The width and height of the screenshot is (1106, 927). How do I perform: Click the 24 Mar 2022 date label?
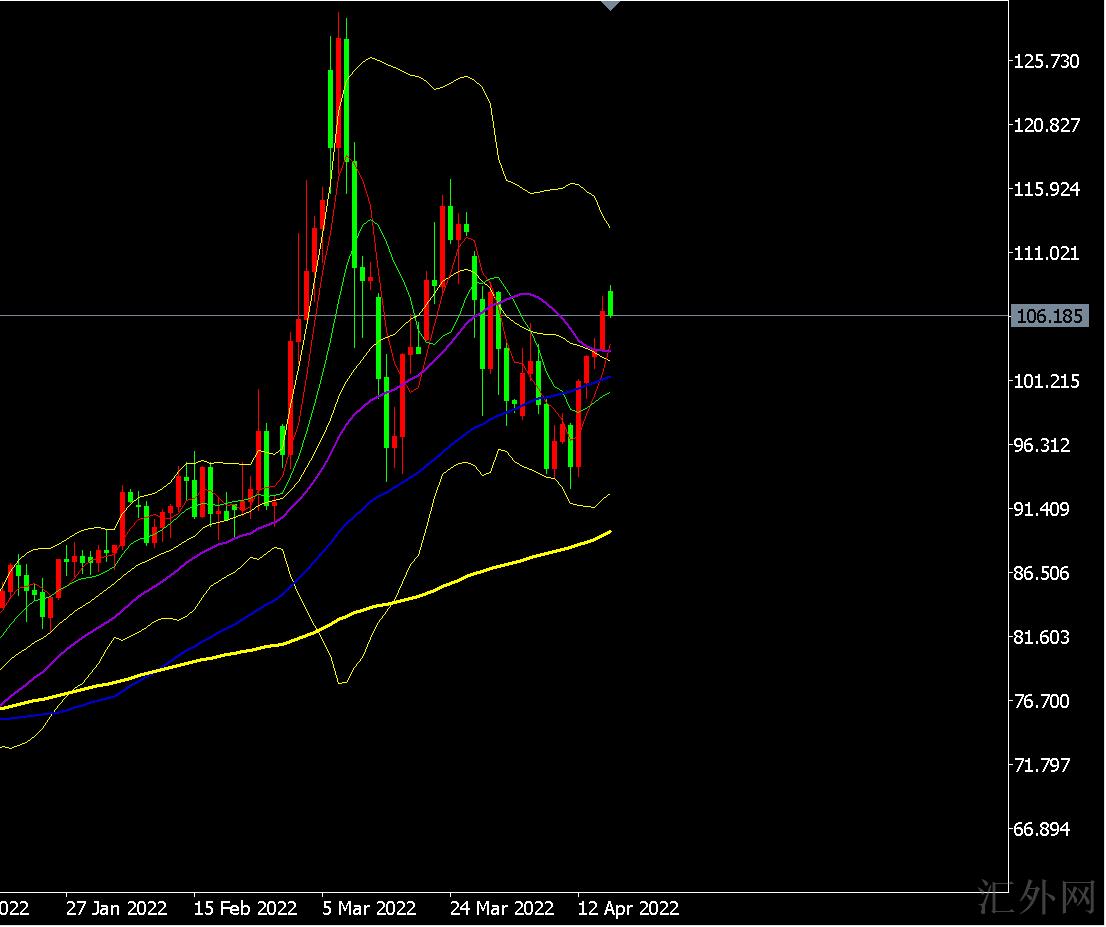(x=501, y=908)
